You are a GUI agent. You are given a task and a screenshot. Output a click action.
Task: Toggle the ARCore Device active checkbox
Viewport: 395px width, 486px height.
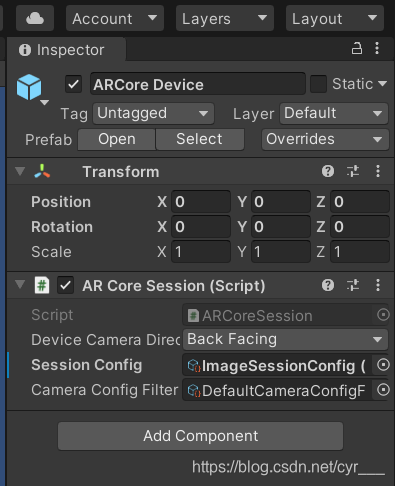73,84
